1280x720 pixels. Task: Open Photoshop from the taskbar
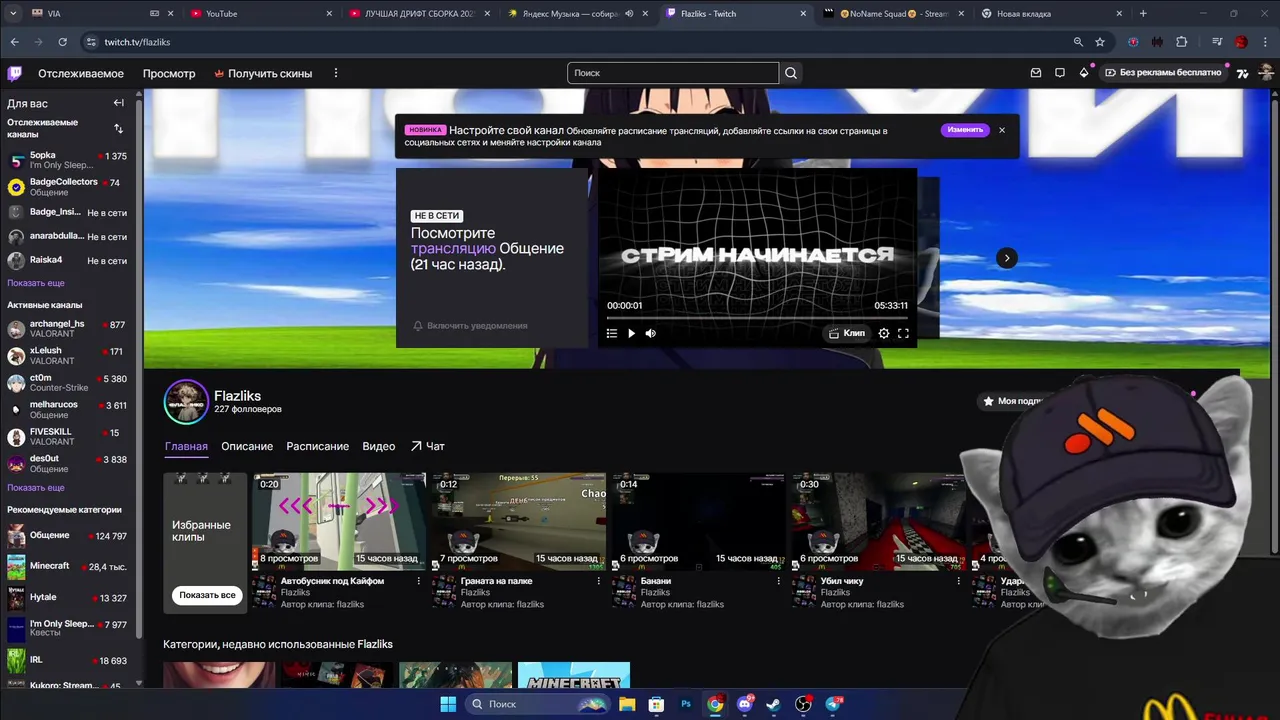[x=686, y=704]
